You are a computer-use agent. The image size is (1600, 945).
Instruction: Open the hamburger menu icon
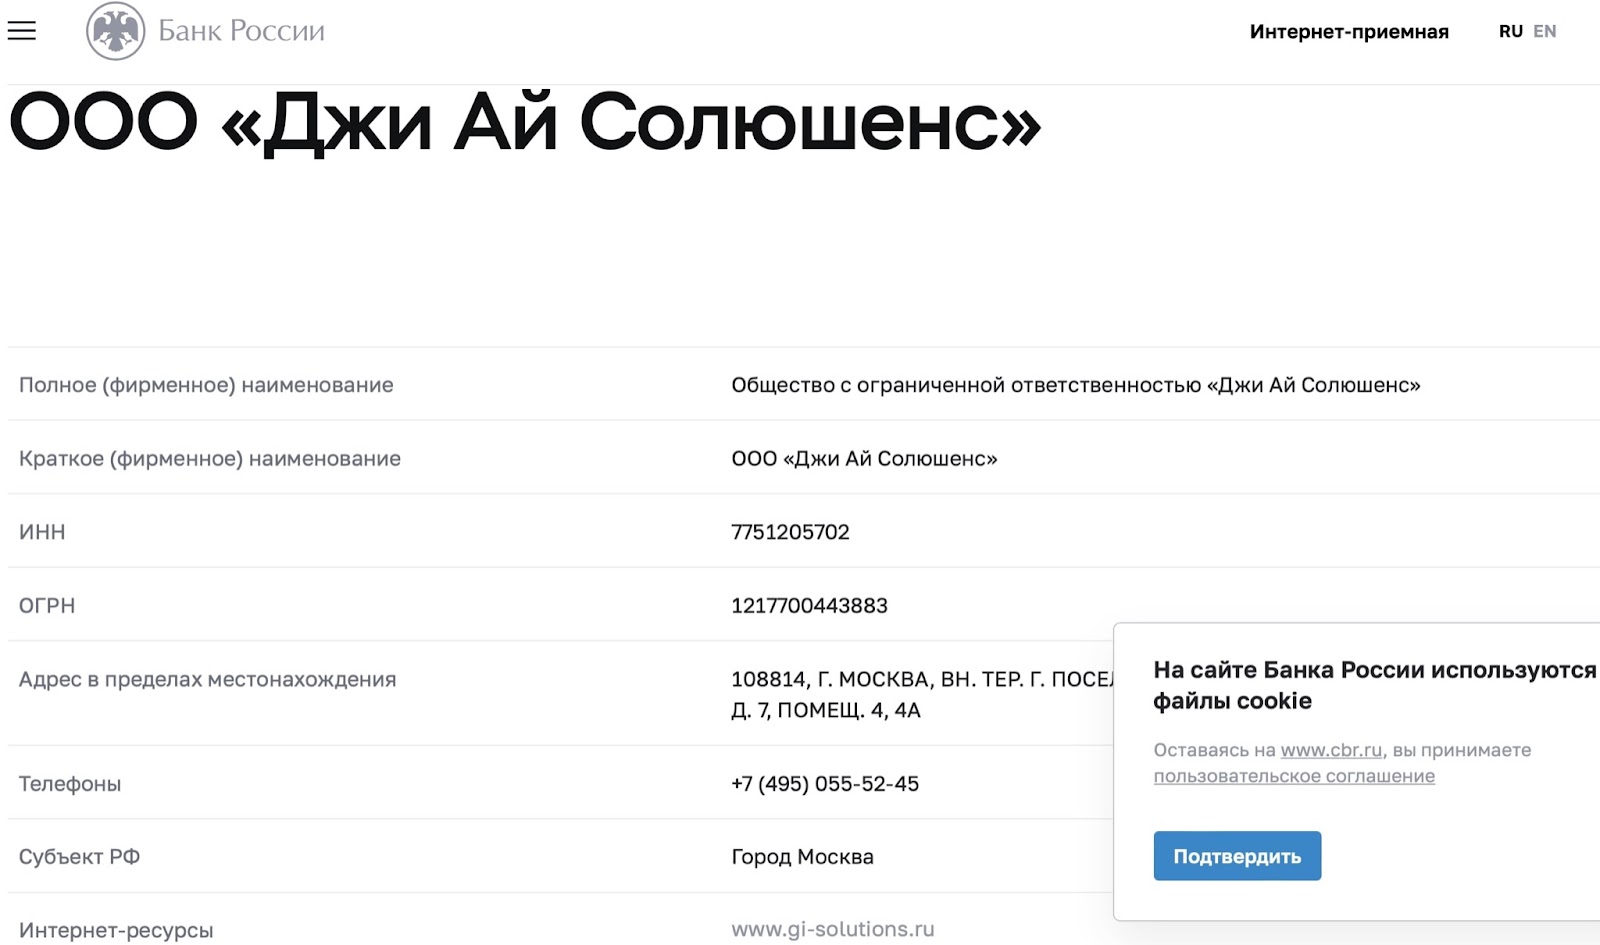tap(22, 31)
